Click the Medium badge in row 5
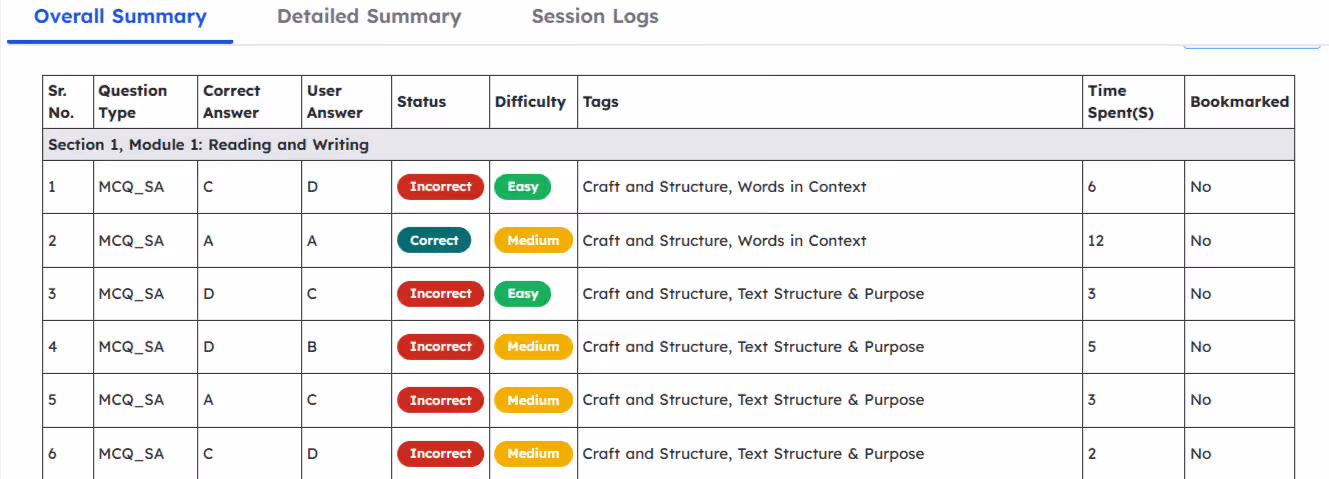1329x479 pixels. (x=533, y=400)
